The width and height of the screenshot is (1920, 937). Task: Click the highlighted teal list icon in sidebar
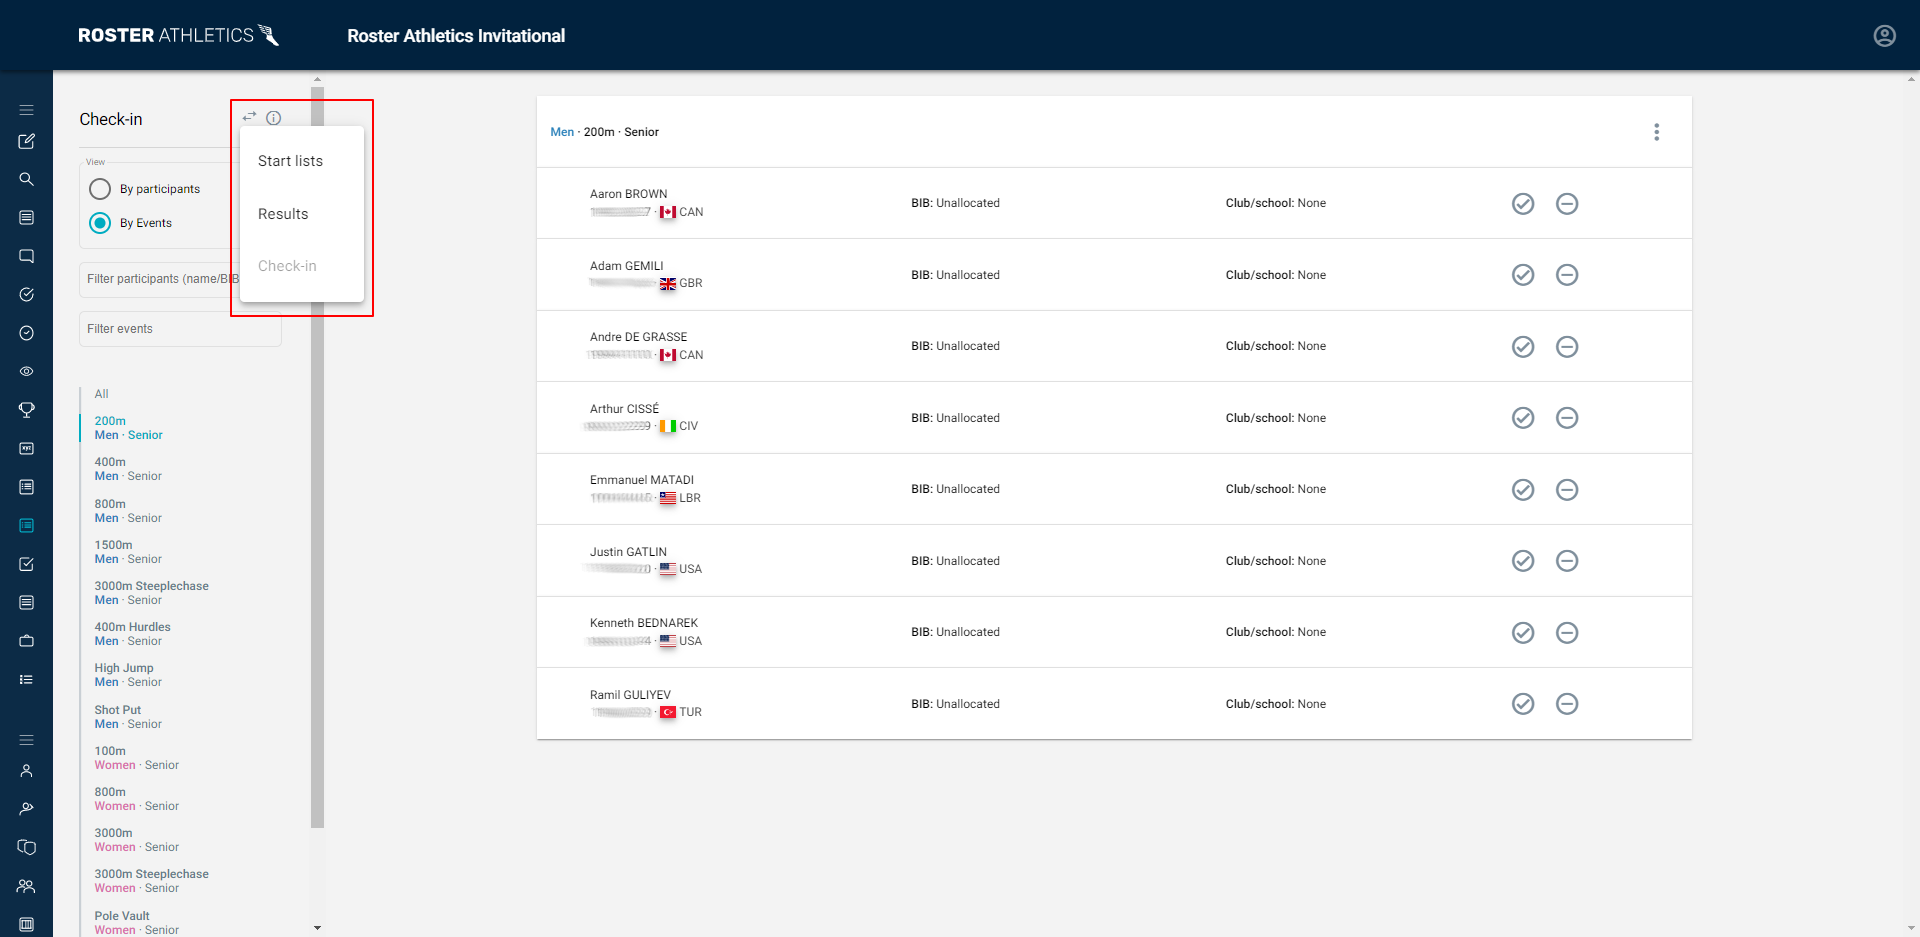point(27,525)
